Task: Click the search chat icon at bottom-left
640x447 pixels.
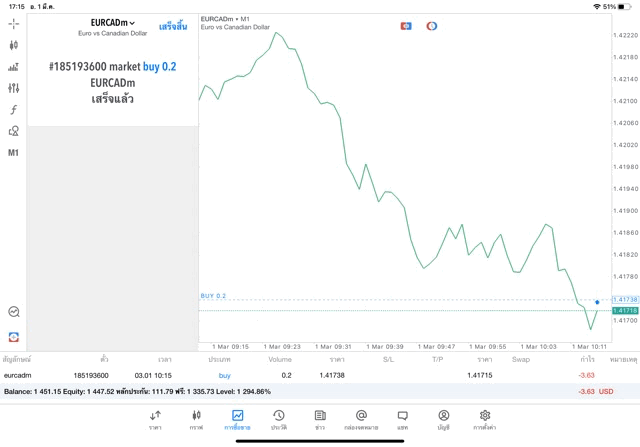Action: tap(13, 312)
